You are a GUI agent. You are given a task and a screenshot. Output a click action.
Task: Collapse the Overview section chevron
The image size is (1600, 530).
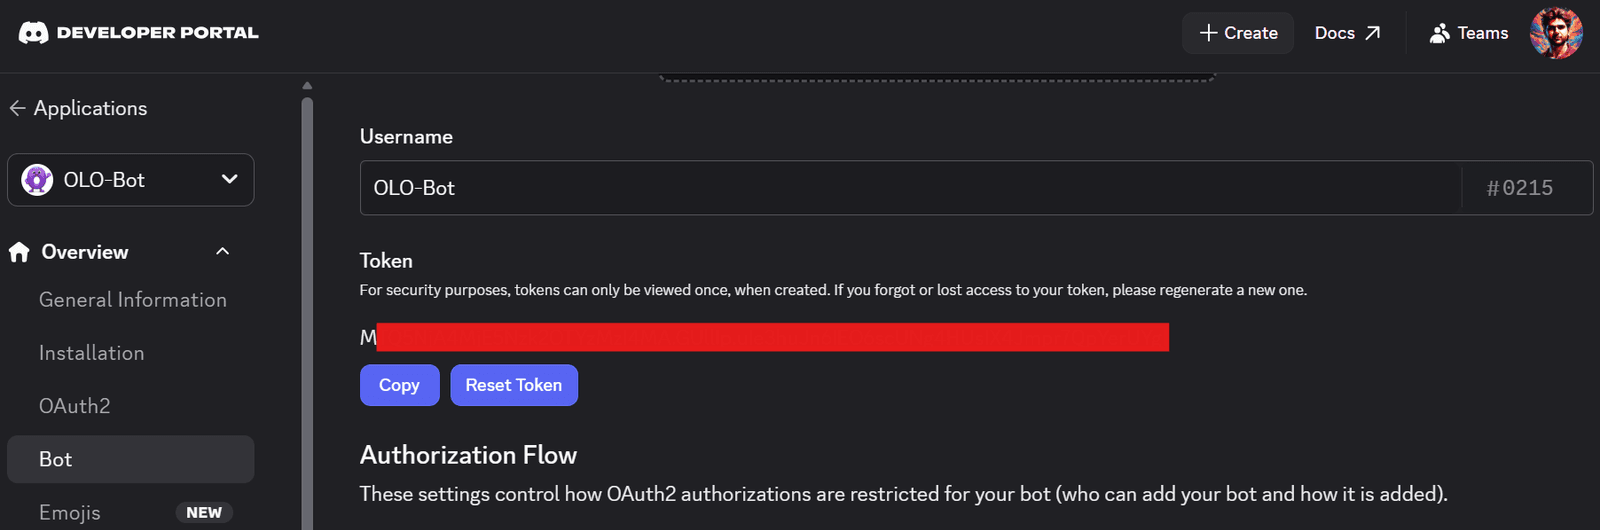[x=223, y=252]
